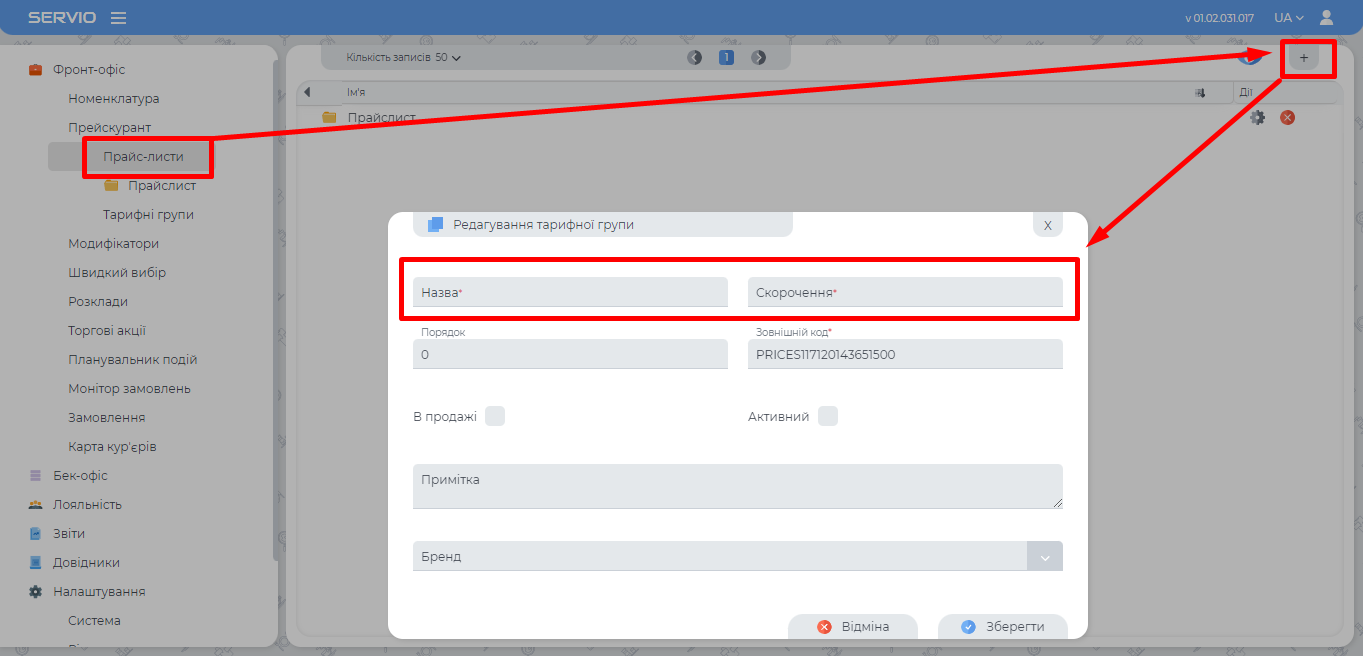1363x656 pixels.
Task: Click the Відміна button
Action: click(853, 627)
